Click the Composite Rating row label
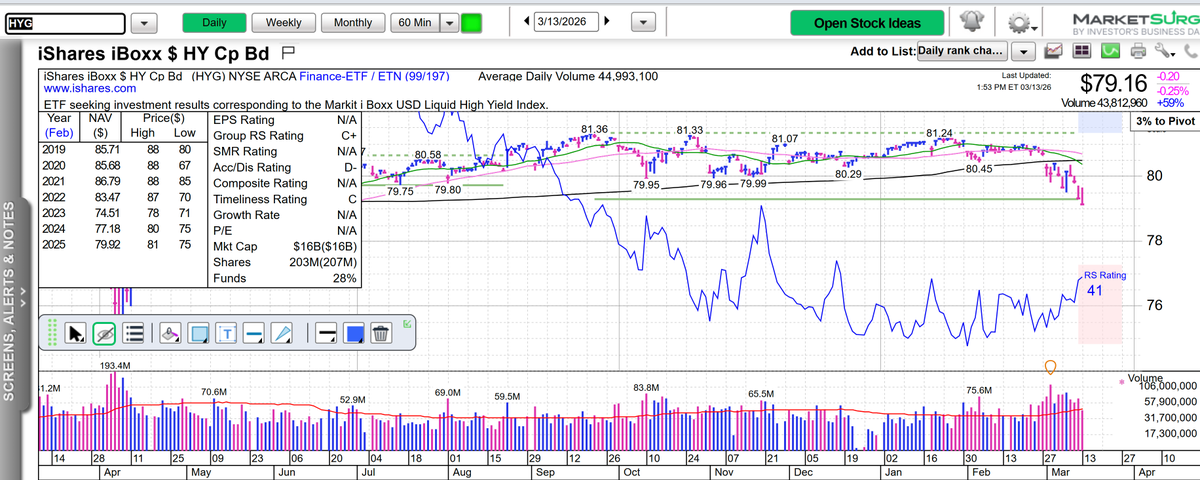The width and height of the screenshot is (1200, 480). click(258, 185)
